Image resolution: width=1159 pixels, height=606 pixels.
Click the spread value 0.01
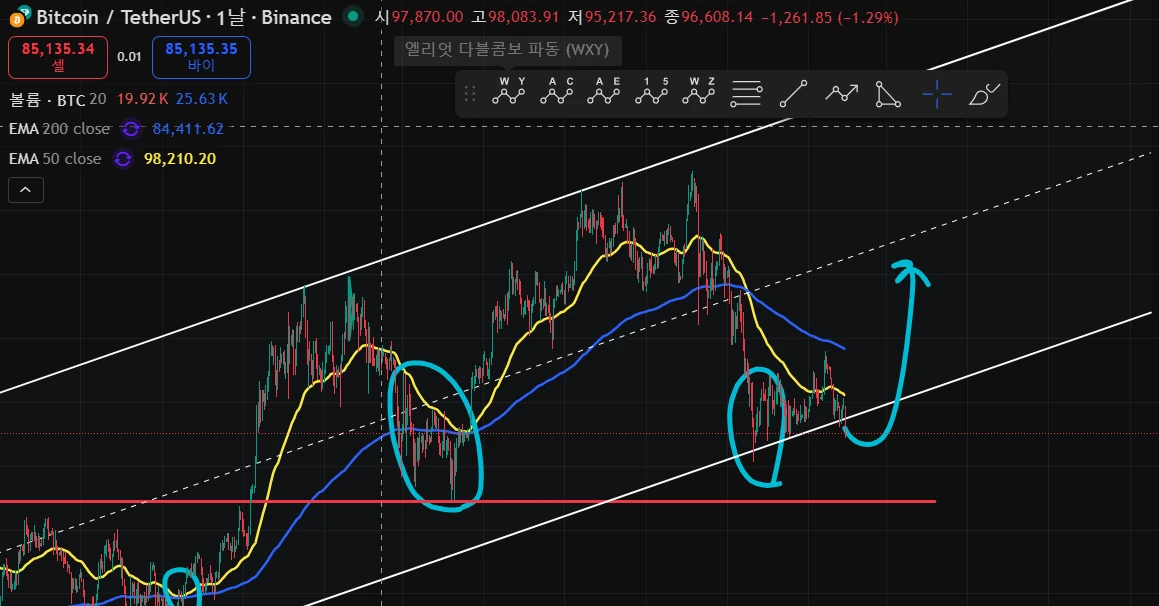(129, 57)
